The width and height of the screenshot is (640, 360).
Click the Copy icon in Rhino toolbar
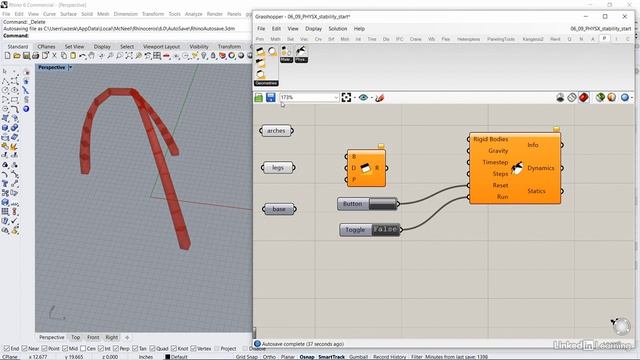pyautogui.click(x=64, y=56)
